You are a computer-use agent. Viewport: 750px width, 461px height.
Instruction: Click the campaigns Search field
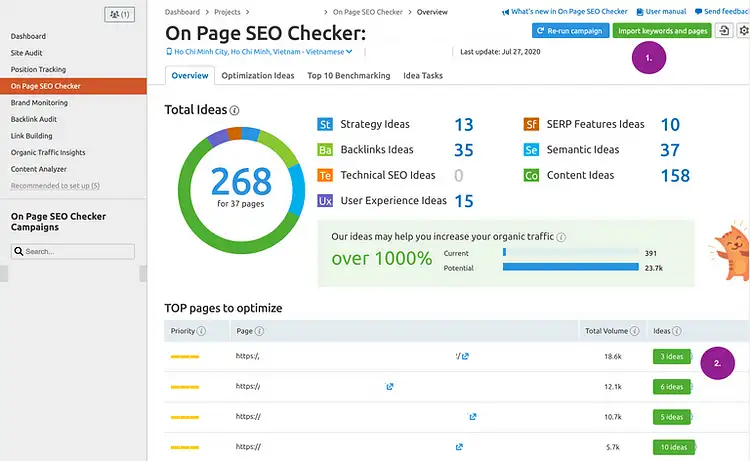pyautogui.click(x=78, y=251)
